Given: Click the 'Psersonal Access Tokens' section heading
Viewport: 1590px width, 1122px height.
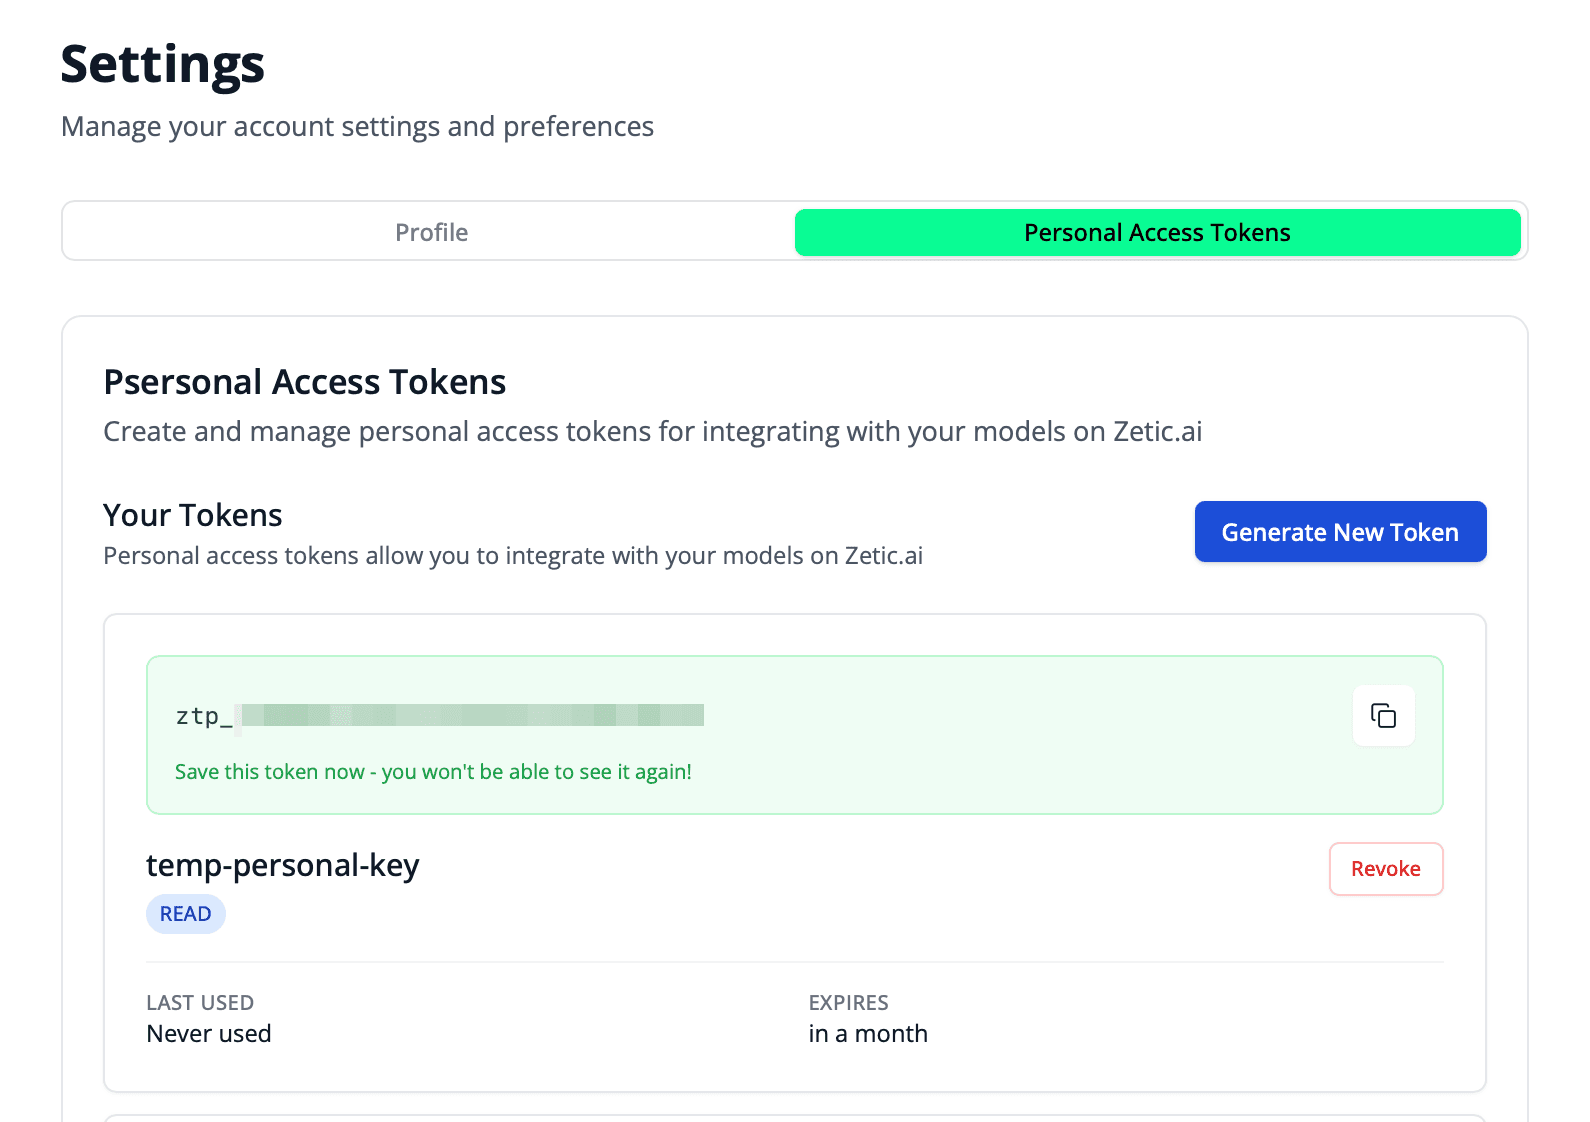Looking at the screenshot, I should 304,381.
